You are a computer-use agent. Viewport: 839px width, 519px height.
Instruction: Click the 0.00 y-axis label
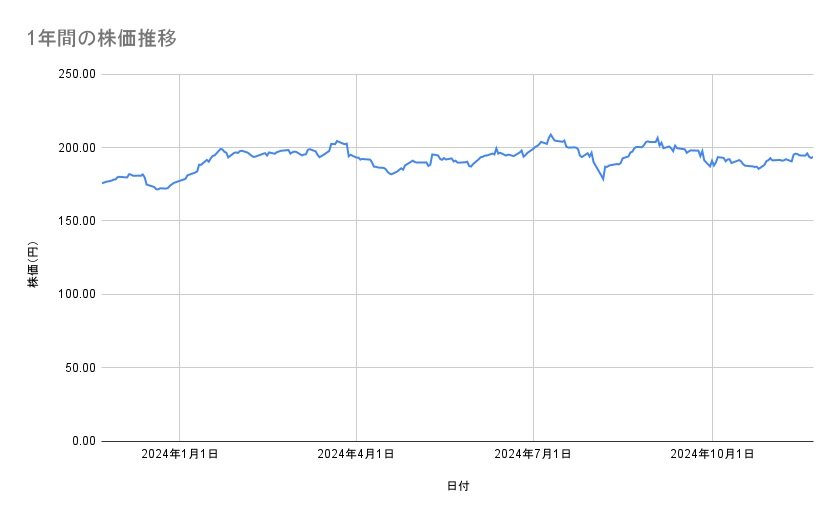(x=82, y=441)
